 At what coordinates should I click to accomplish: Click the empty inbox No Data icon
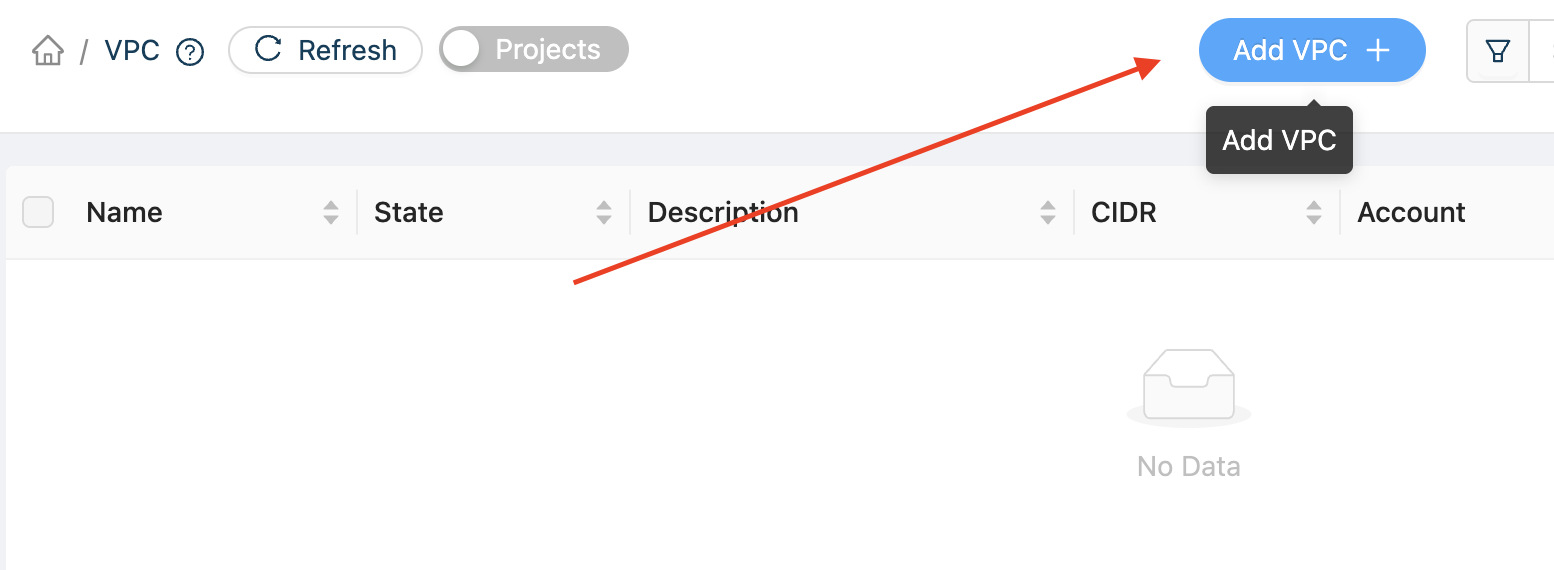1188,389
